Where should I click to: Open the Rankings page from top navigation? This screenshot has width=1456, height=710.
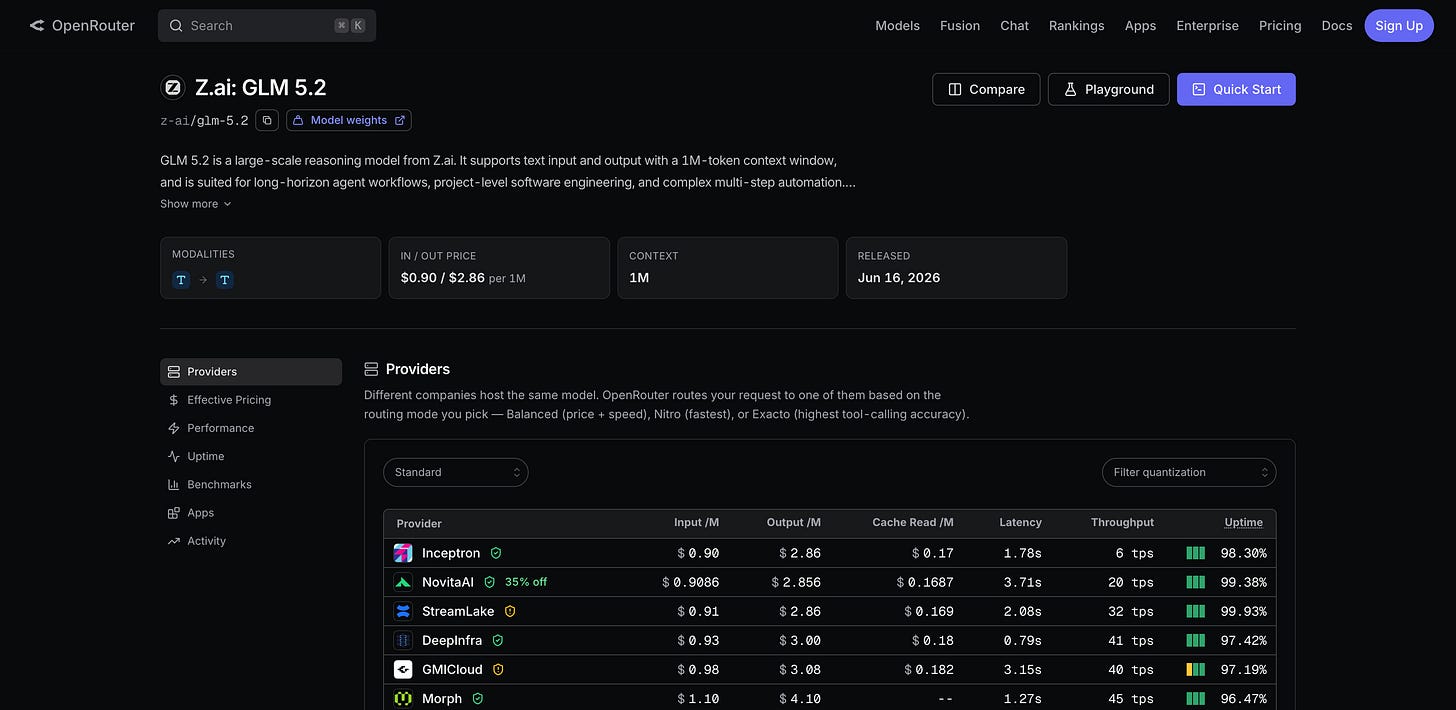(1077, 26)
